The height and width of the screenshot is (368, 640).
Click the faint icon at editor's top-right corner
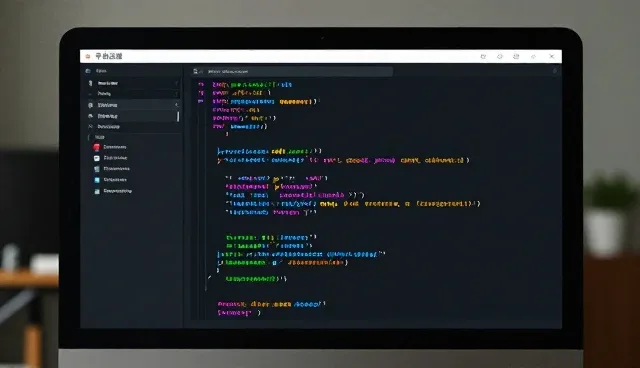(x=554, y=71)
